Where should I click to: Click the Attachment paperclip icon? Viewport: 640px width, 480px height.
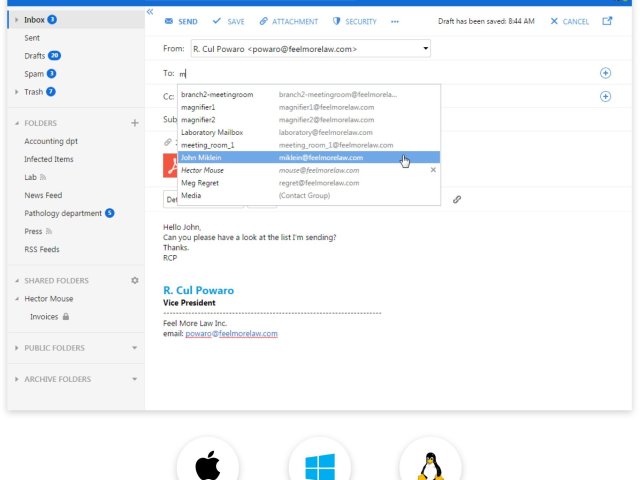pyautogui.click(x=264, y=21)
